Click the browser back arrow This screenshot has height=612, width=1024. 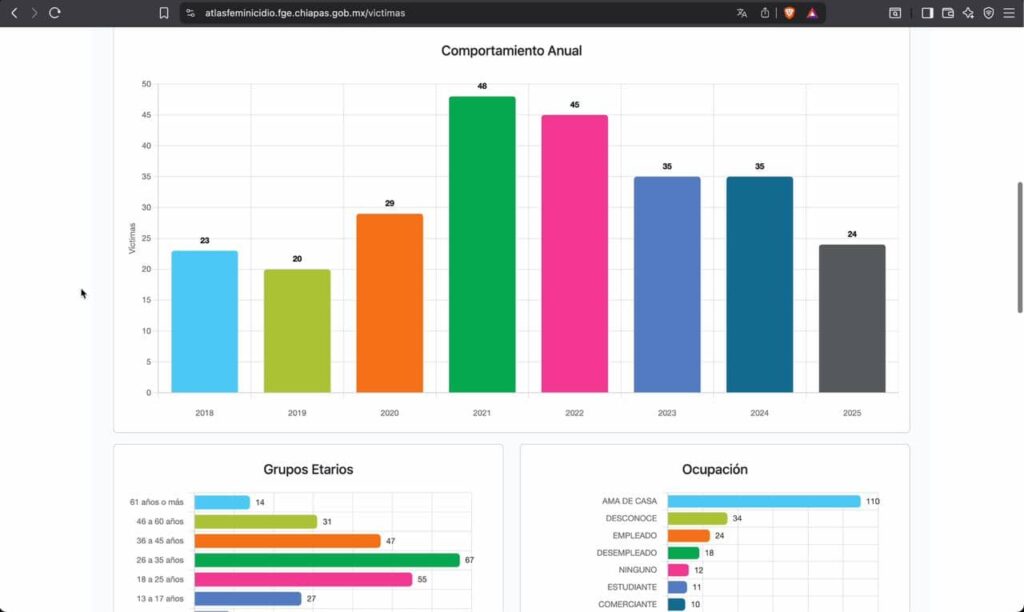[14, 13]
